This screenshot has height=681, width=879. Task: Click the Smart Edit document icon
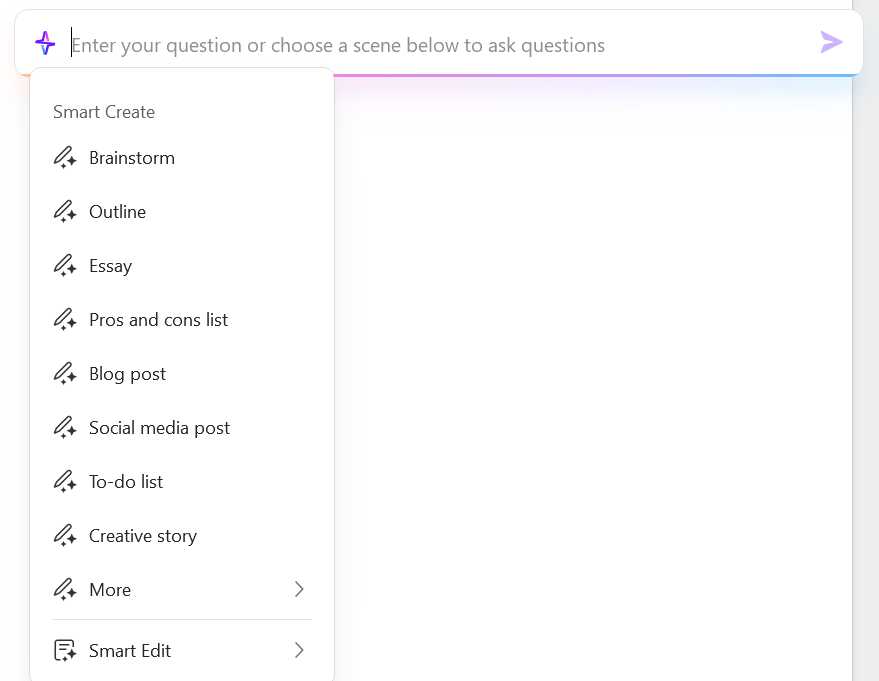pyautogui.click(x=65, y=651)
